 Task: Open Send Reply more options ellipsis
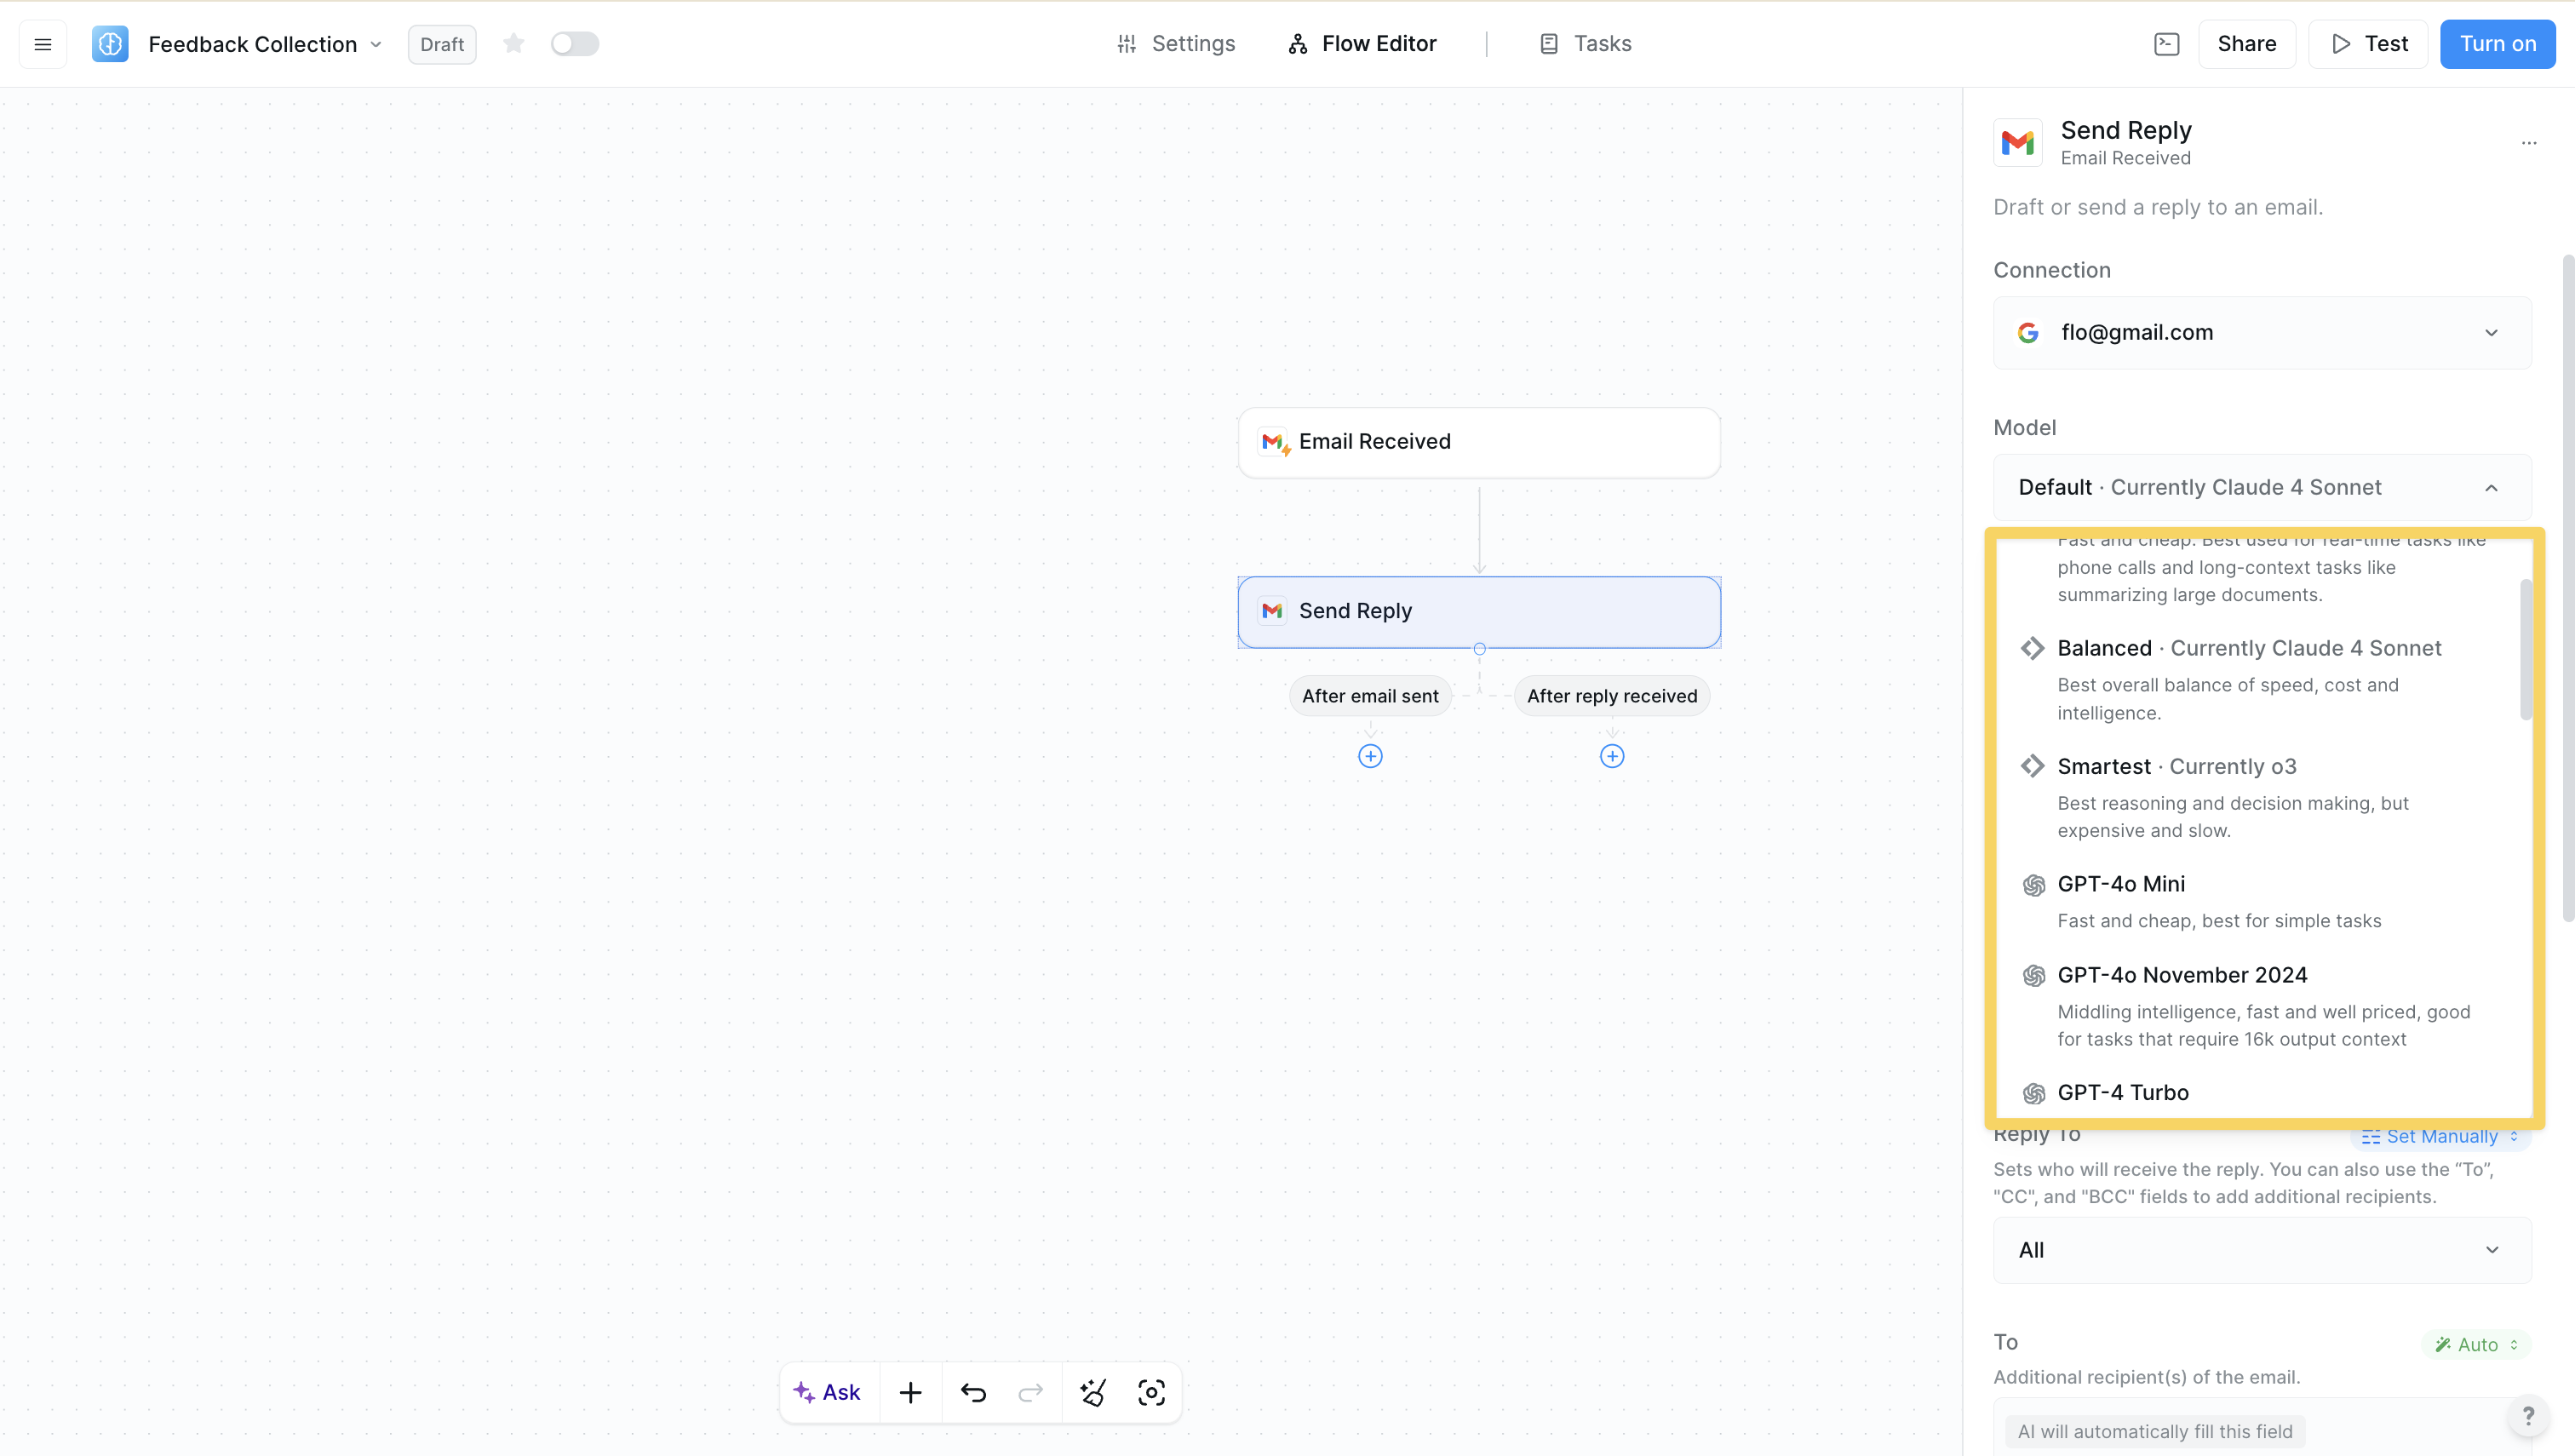(2528, 143)
